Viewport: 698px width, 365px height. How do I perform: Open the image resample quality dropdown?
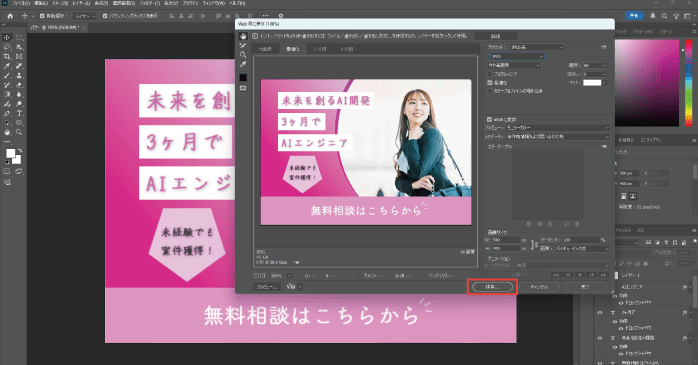[582, 249]
